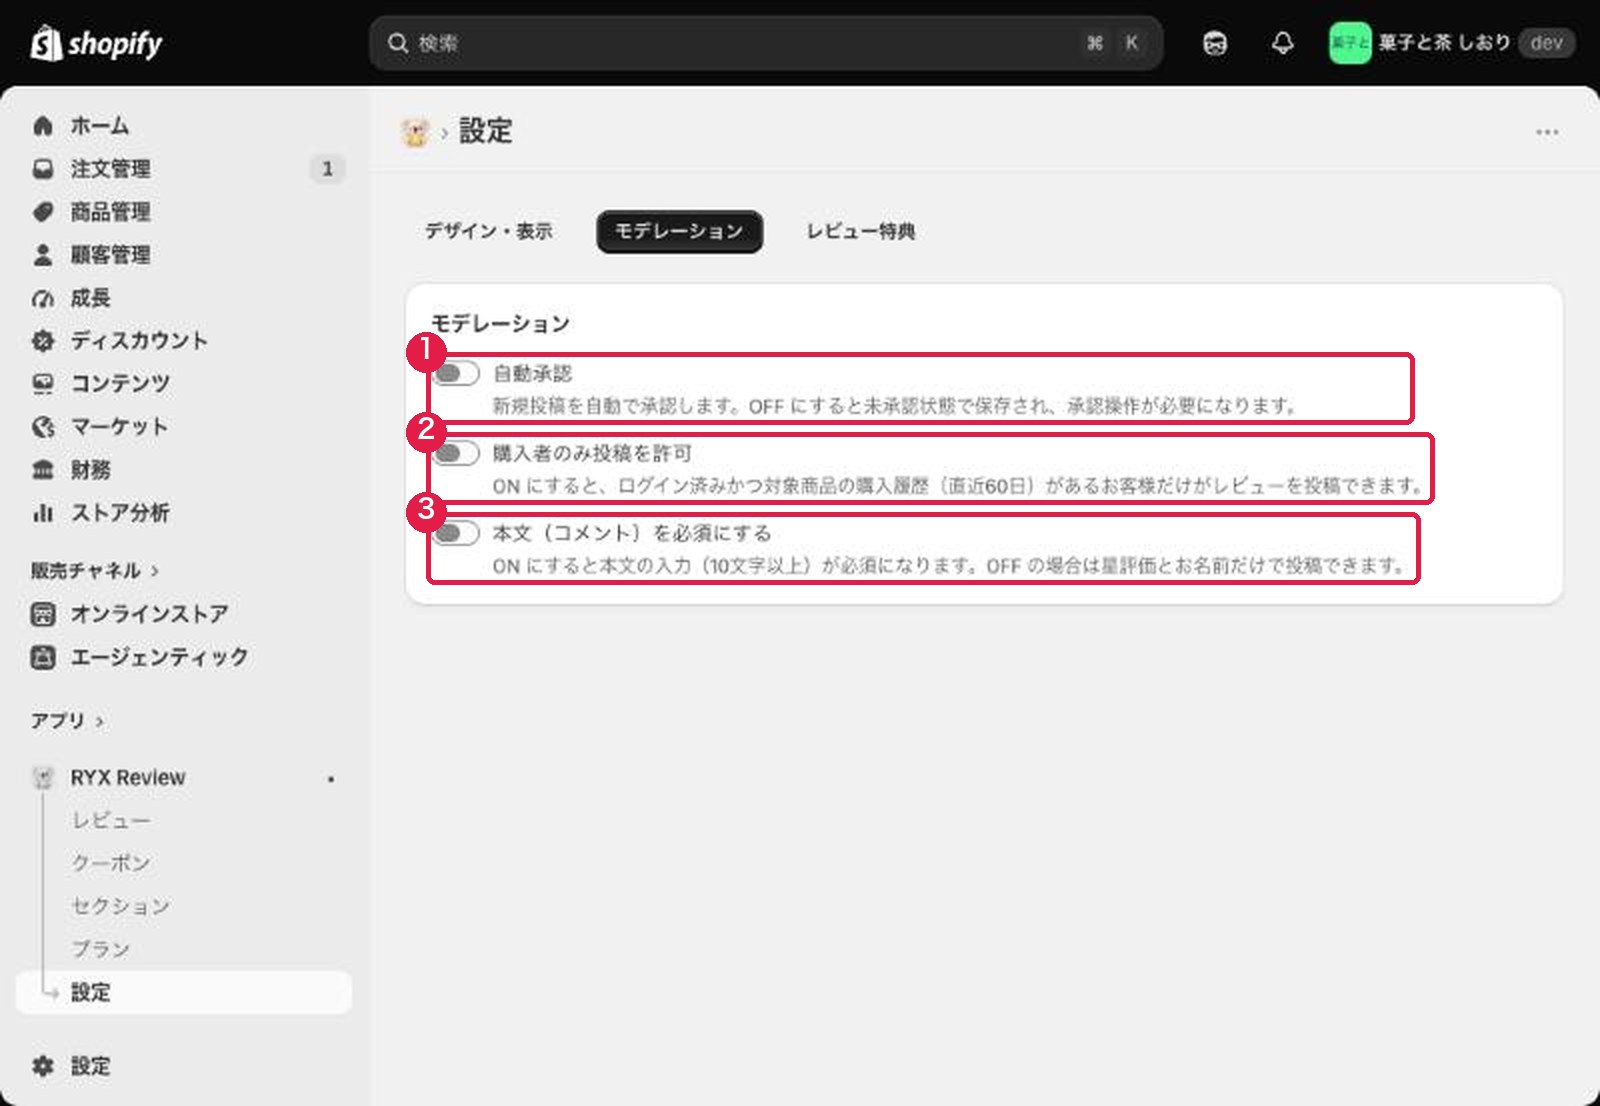This screenshot has height=1106, width=1600.
Task: Click the ストア分析 bar chart icon
Action: [x=43, y=513]
